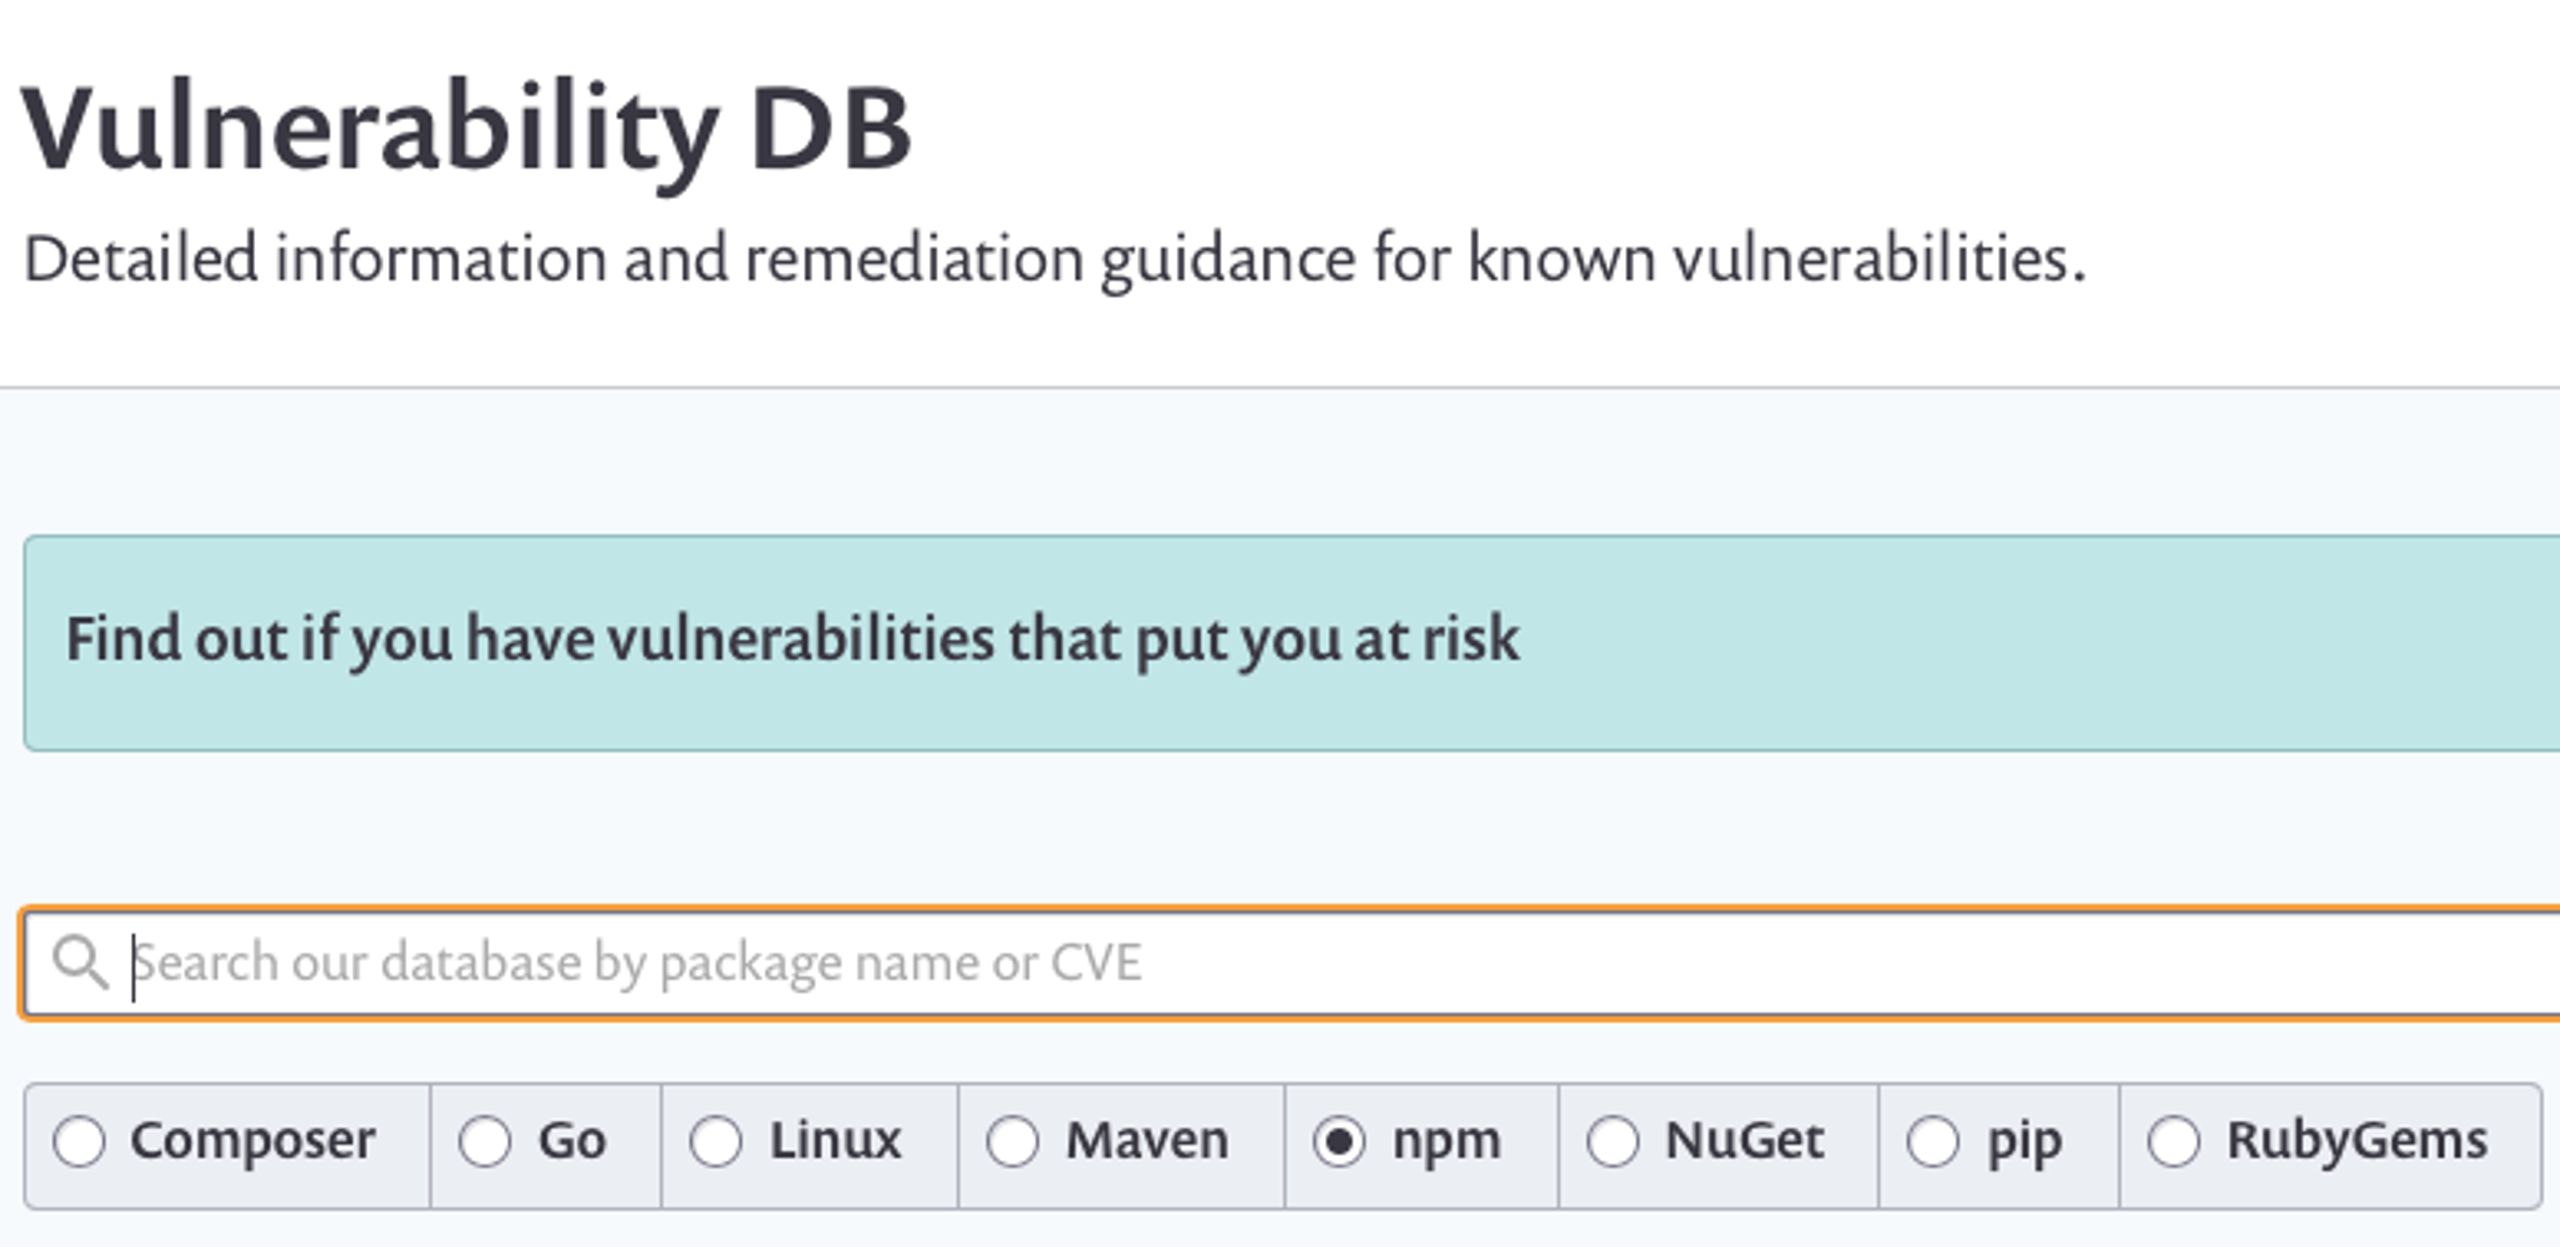The width and height of the screenshot is (2560, 1247).
Task: Click the Vulnerability DB heading
Action: click(x=466, y=130)
